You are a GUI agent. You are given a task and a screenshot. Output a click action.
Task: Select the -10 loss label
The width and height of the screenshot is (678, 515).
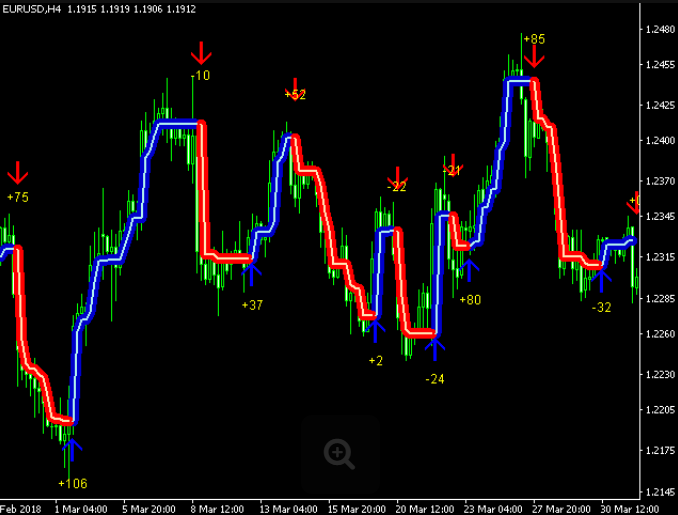[201, 76]
